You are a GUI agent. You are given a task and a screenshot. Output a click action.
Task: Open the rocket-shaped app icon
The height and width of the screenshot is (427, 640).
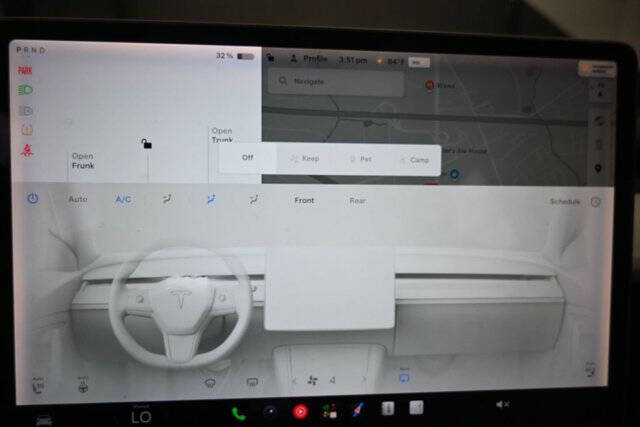(x=358, y=409)
